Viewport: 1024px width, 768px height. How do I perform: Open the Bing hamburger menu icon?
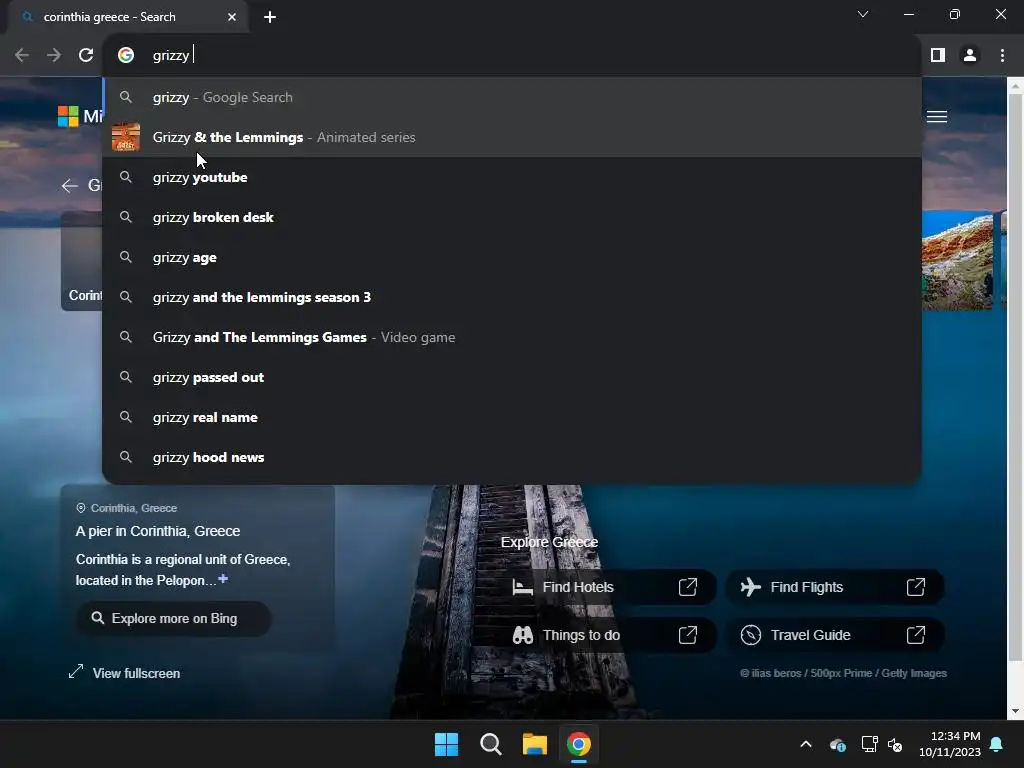pyautogui.click(x=936, y=117)
